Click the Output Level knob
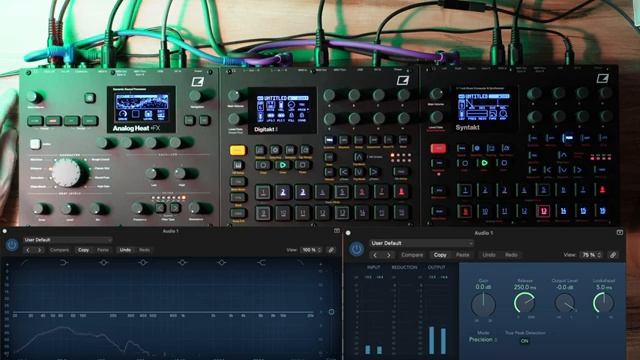 [565, 303]
